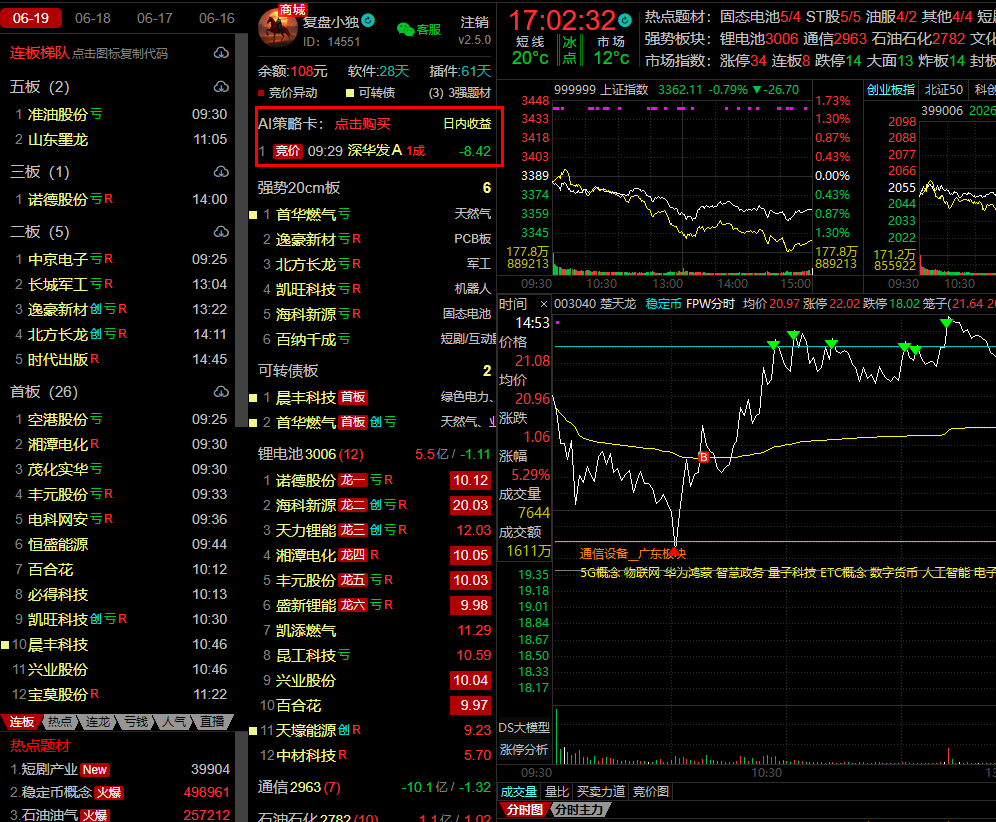Image resolution: width=996 pixels, height=822 pixels.
Task: Expand the 可转债板 section header
Action: click(374, 370)
